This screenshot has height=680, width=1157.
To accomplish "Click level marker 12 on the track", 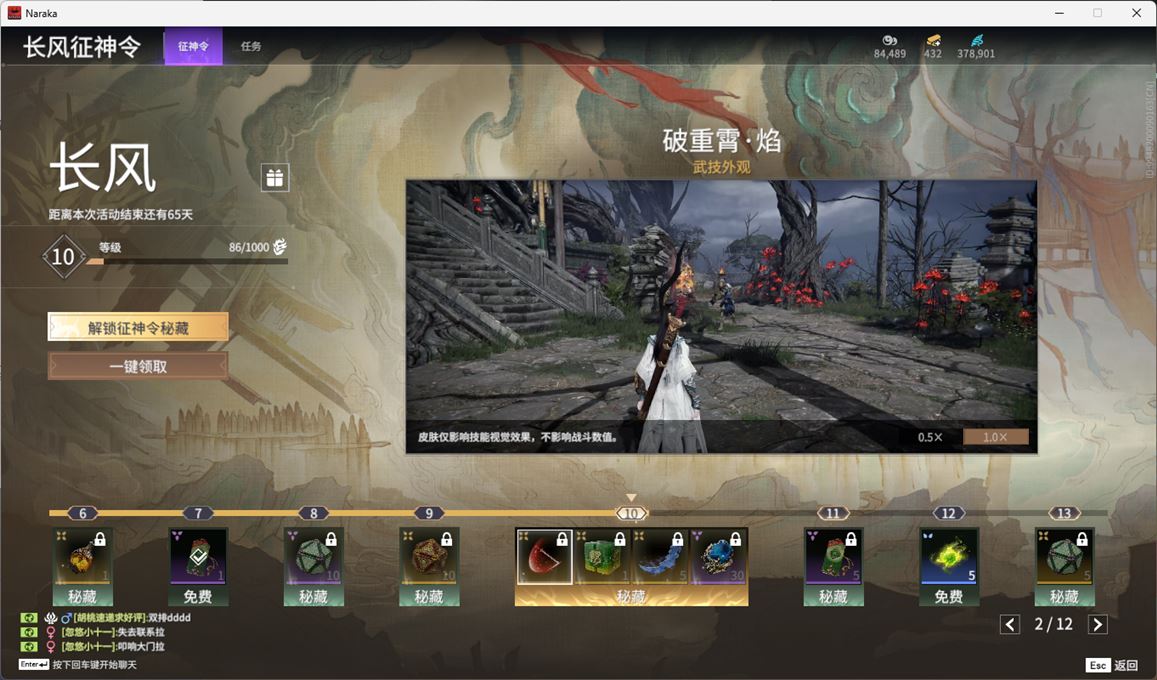I will 949,513.
